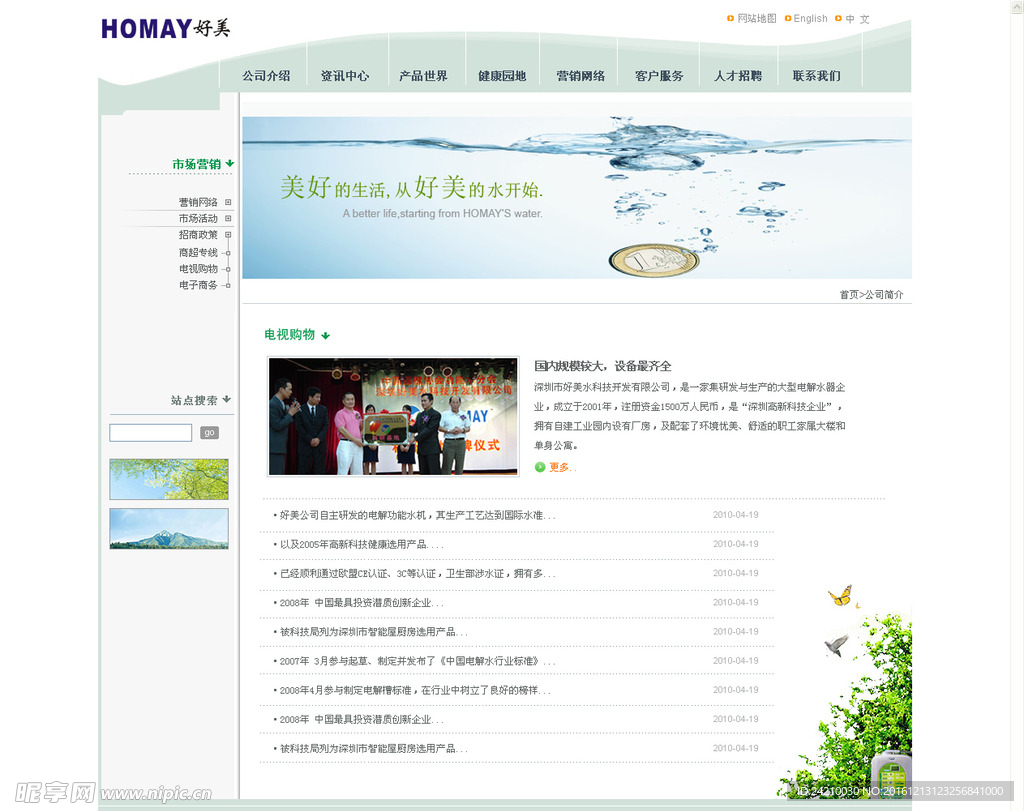Screen dimensions: 1024x811
Task: Select 商超专线 in the sidebar tree
Action: pos(198,253)
